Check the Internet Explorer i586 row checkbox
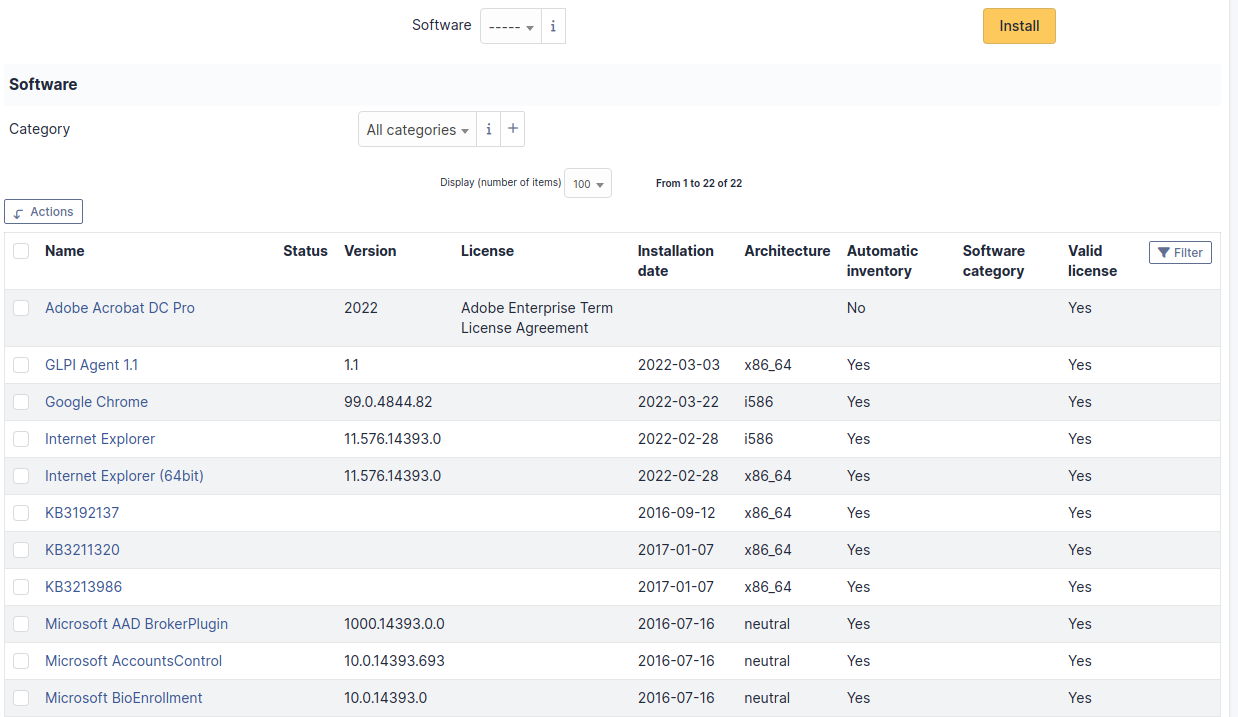 pos(21,439)
